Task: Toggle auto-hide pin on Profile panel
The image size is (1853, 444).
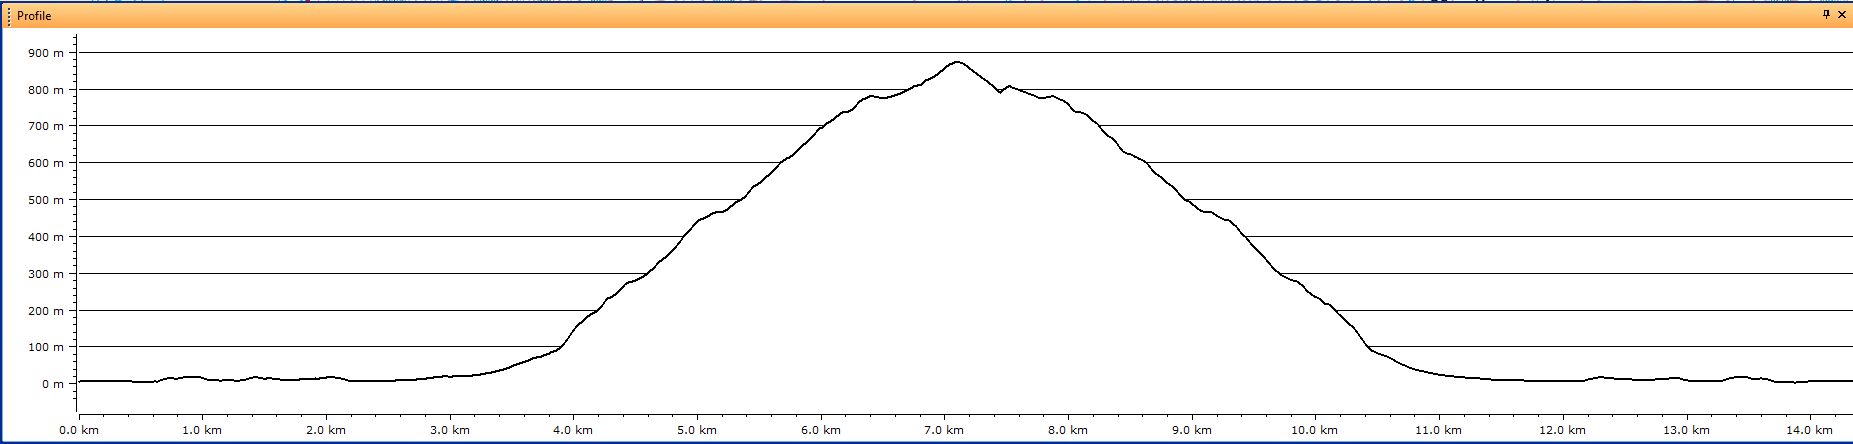Action: pyautogui.click(x=1826, y=15)
